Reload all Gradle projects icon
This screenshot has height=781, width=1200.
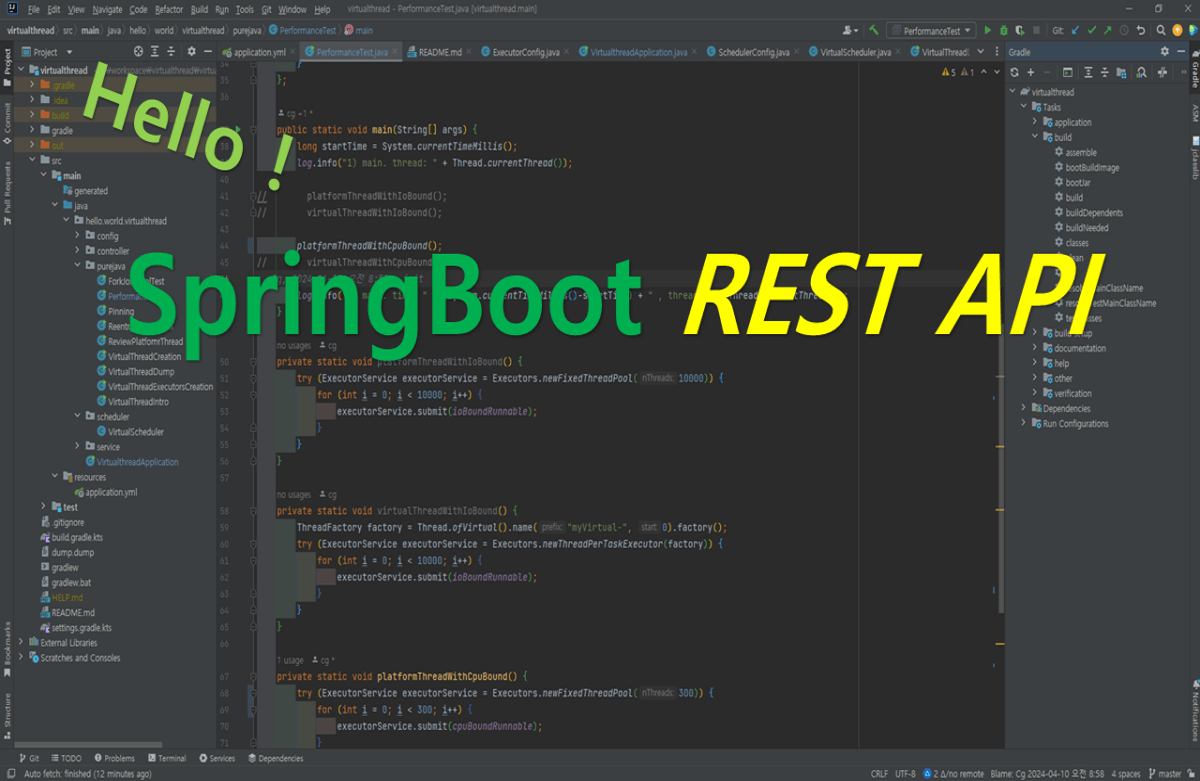[1014, 72]
